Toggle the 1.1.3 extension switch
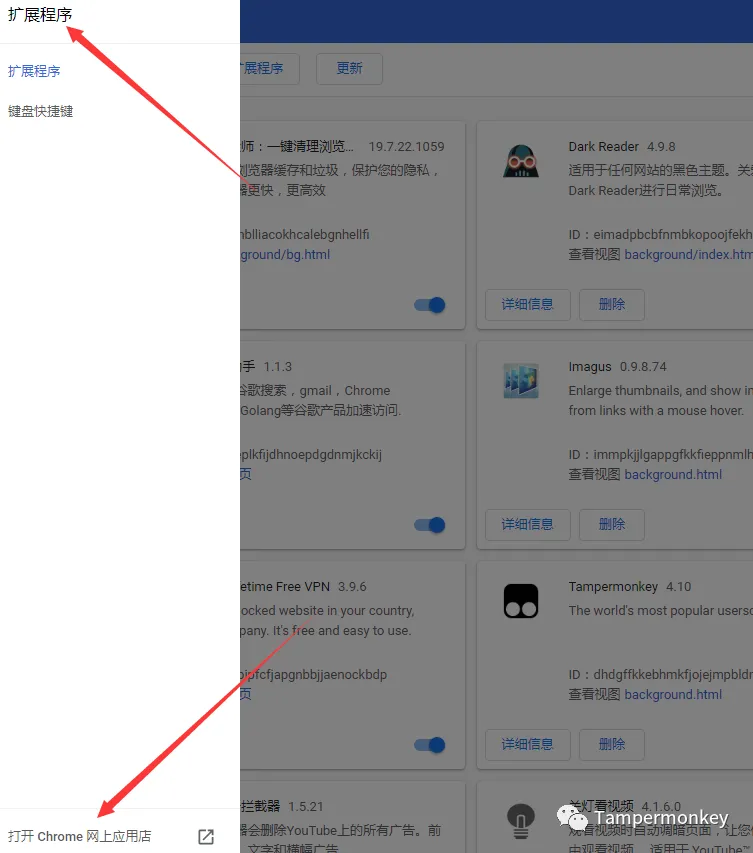Image resolution: width=753 pixels, height=853 pixels. pos(430,525)
